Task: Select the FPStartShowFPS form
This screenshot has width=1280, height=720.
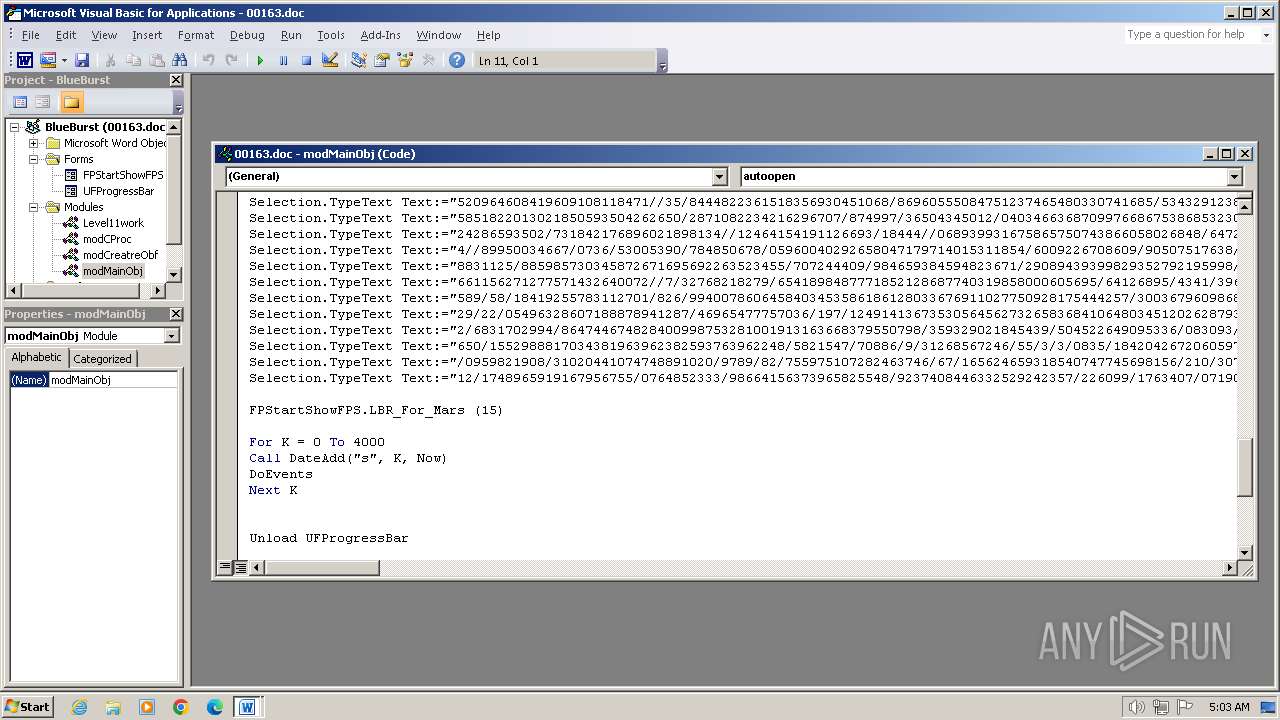Action: click(x=122, y=175)
